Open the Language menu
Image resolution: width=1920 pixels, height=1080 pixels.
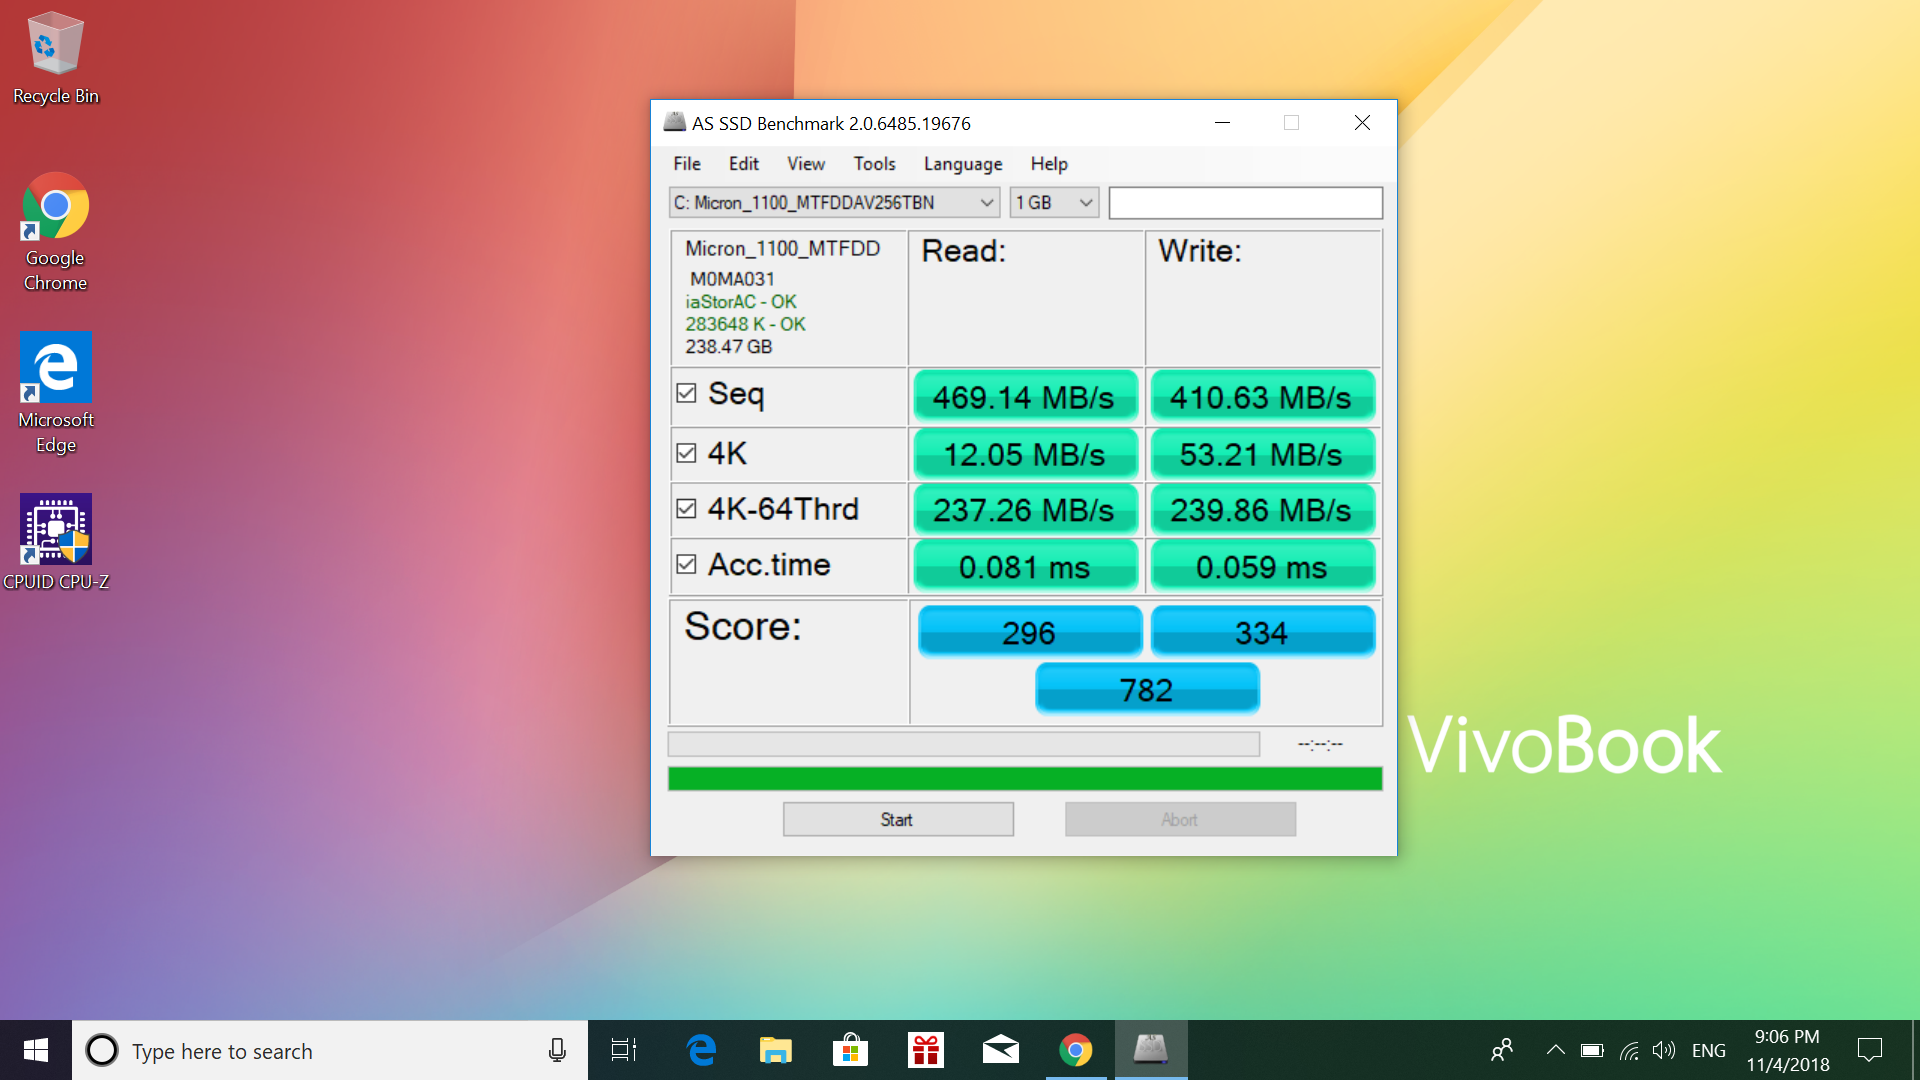point(963,164)
